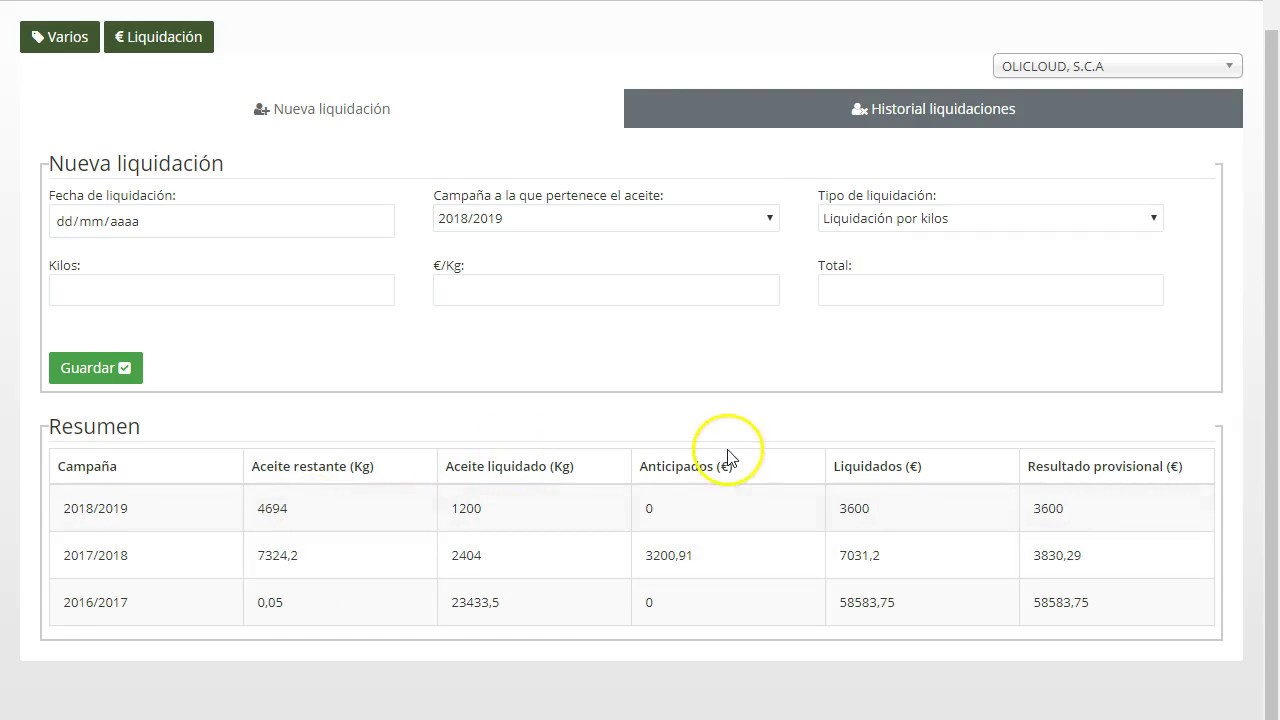Click the 4694 aceite restante value
The image size is (1280, 720).
272,508
